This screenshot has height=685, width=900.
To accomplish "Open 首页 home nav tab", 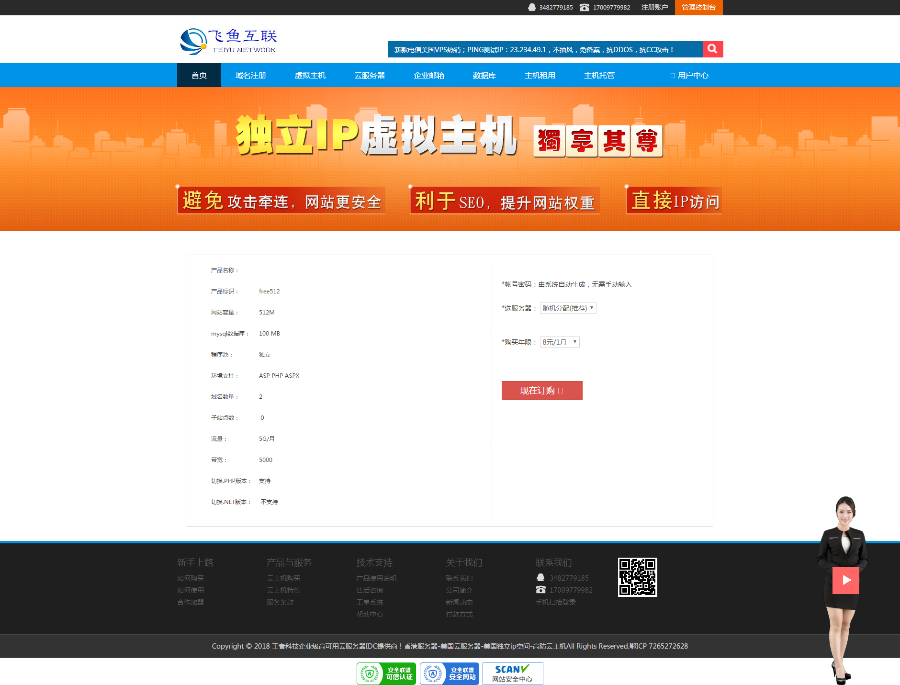I will [x=199, y=75].
